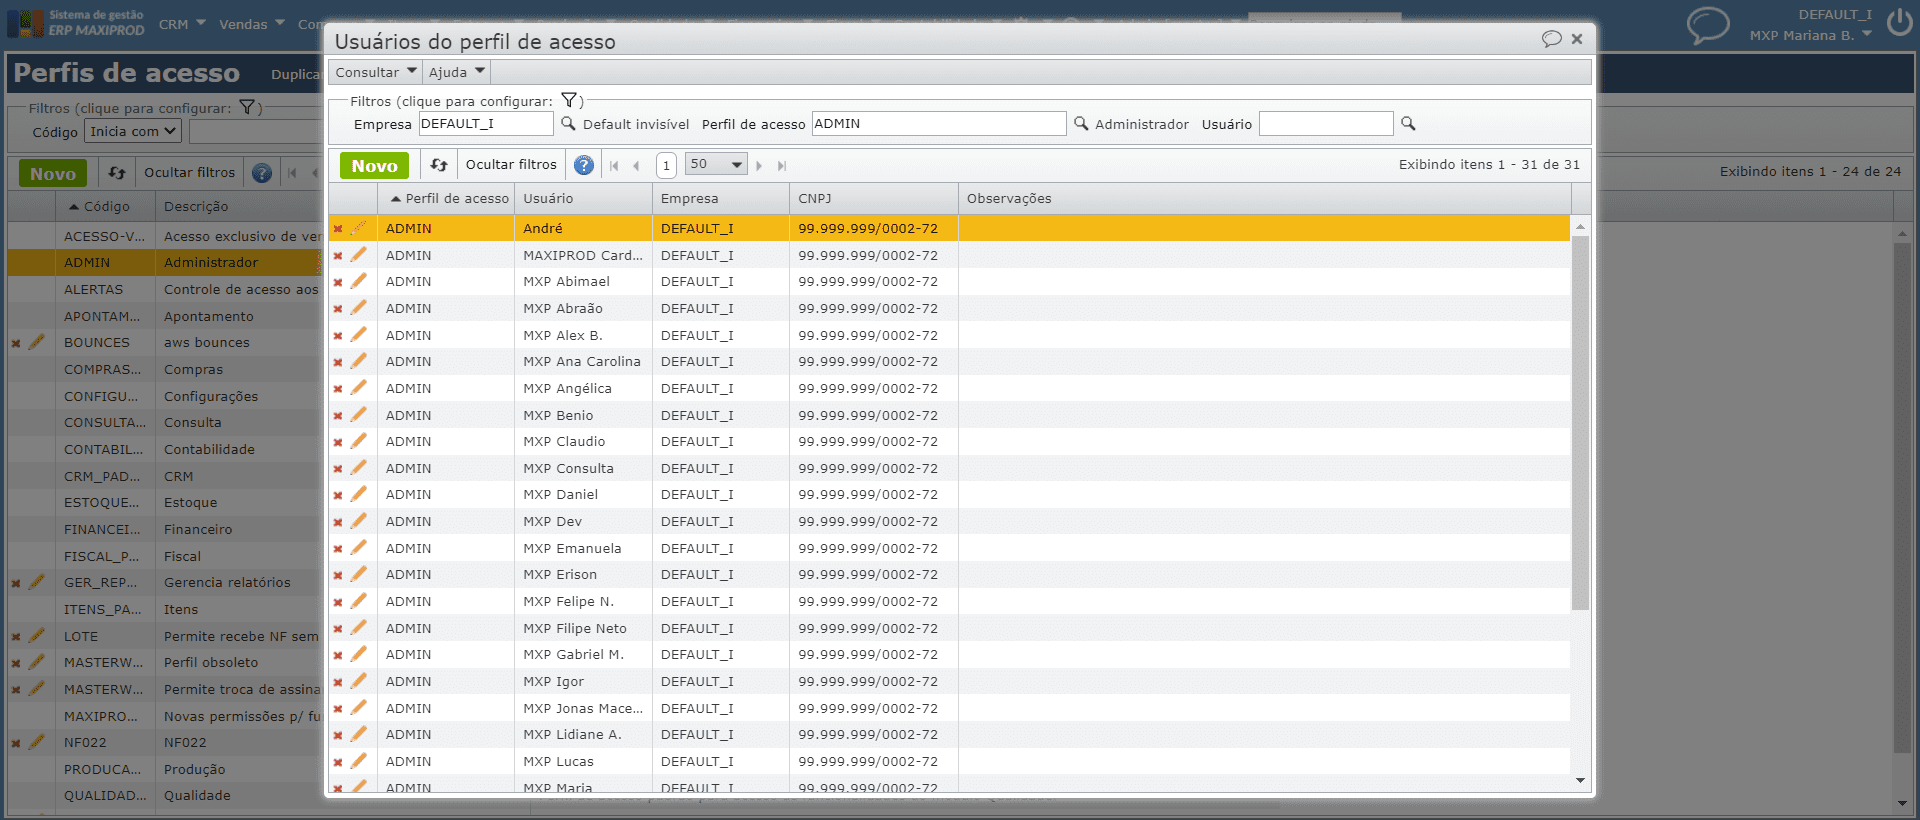Edit the MAXIPROD Card... row
This screenshot has height=820, width=1920.
[358, 255]
